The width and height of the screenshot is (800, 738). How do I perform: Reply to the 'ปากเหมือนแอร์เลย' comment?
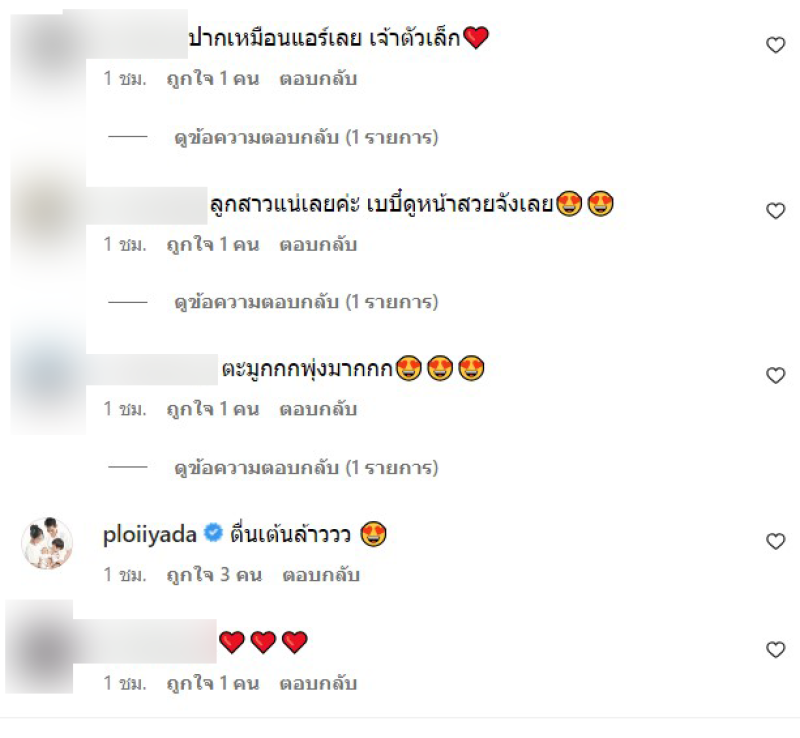click(x=318, y=79)
